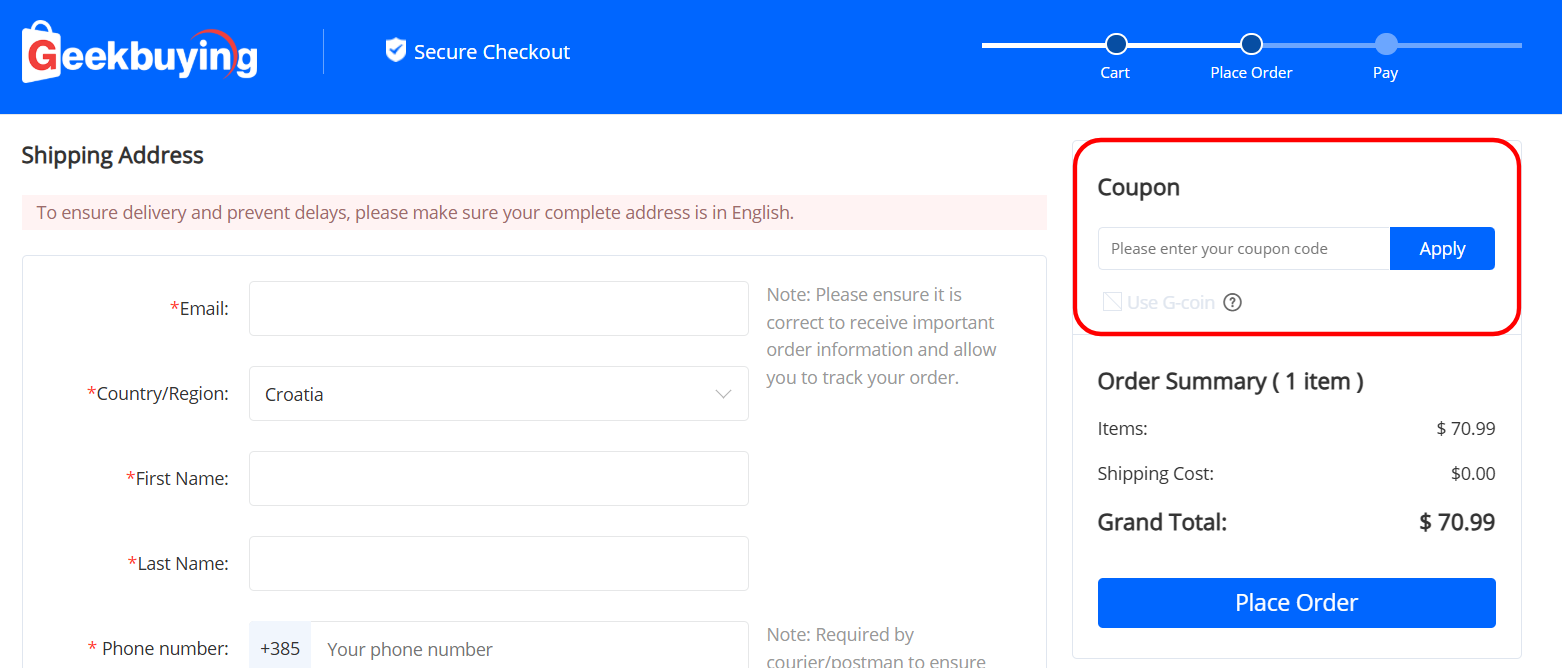Click the Place Order step circle
This screenshot has height=668, width=1562.
[x=1251, y=44]
